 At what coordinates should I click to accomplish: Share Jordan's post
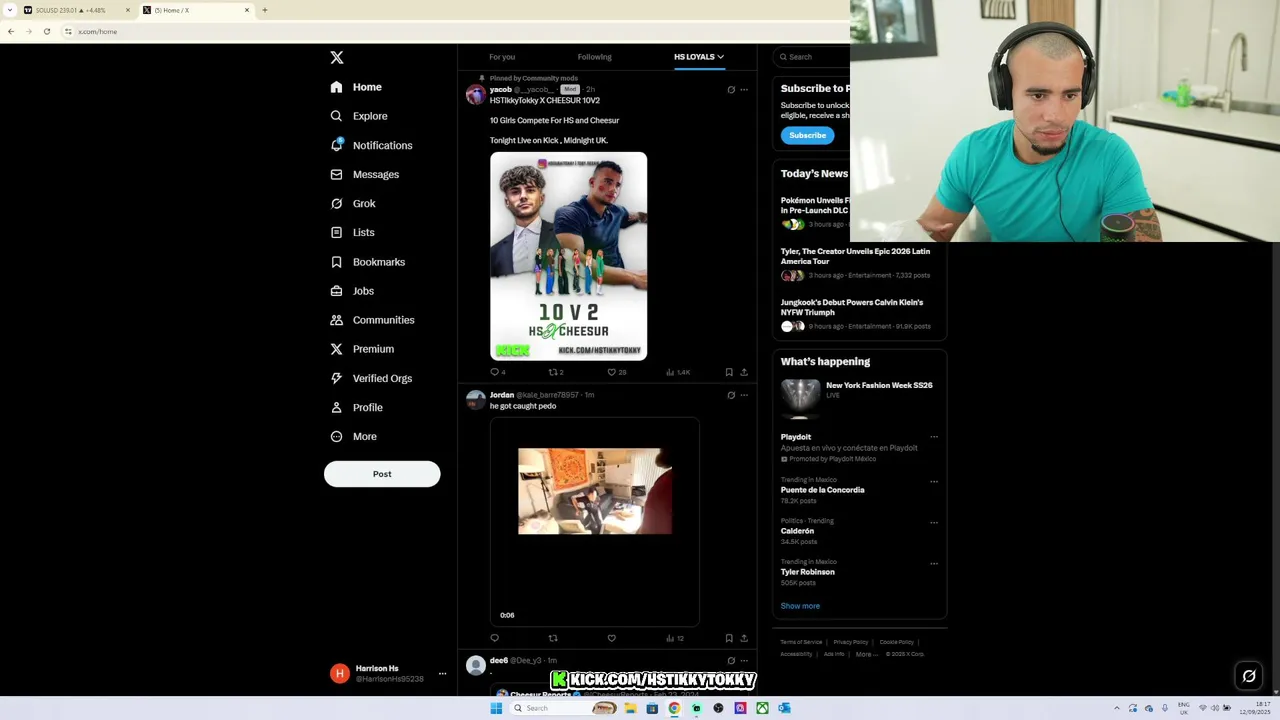pyautogui.click(x=744, y=638)
